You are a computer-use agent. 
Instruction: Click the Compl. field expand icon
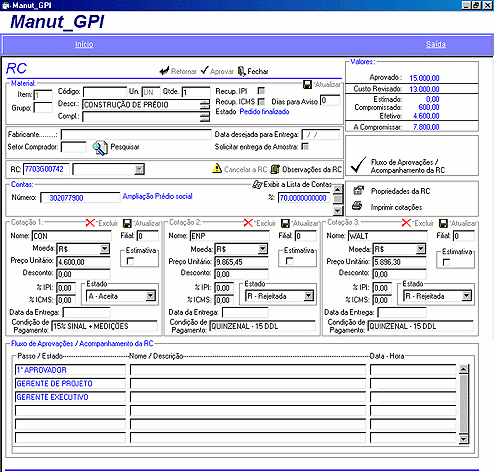click(x=205, y=116)
